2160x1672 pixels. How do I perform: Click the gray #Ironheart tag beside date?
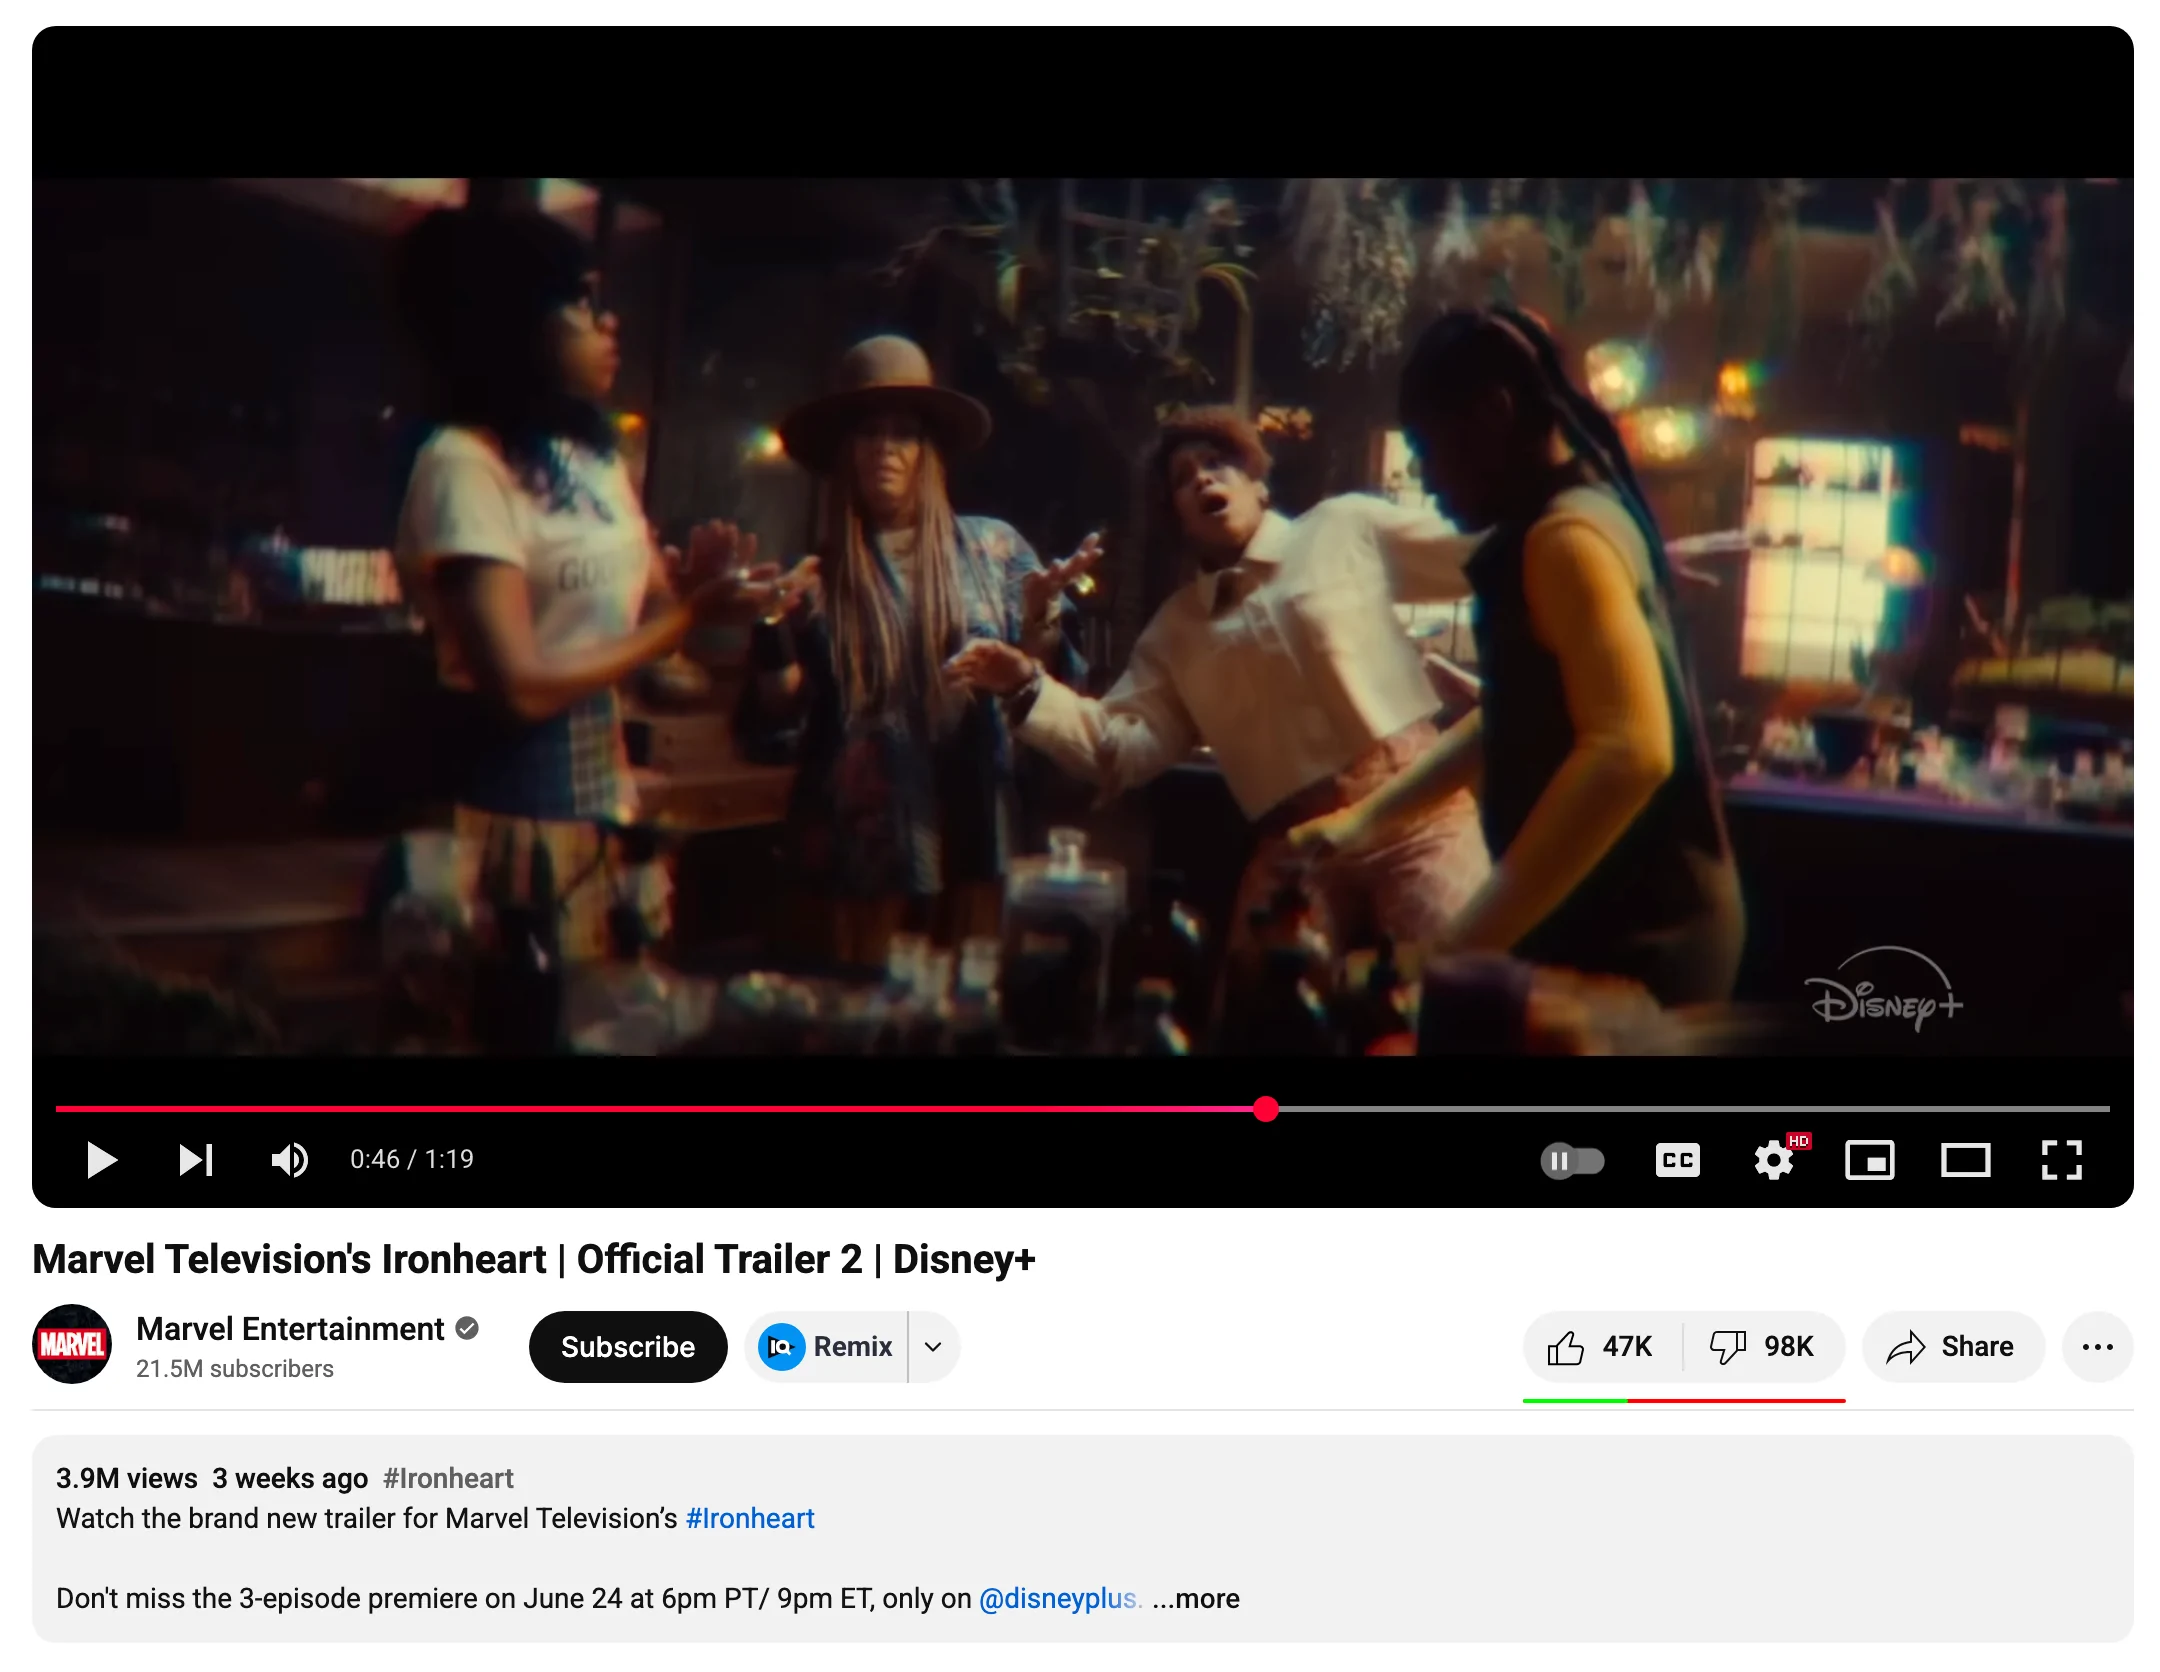click(x=448, y=1478)
